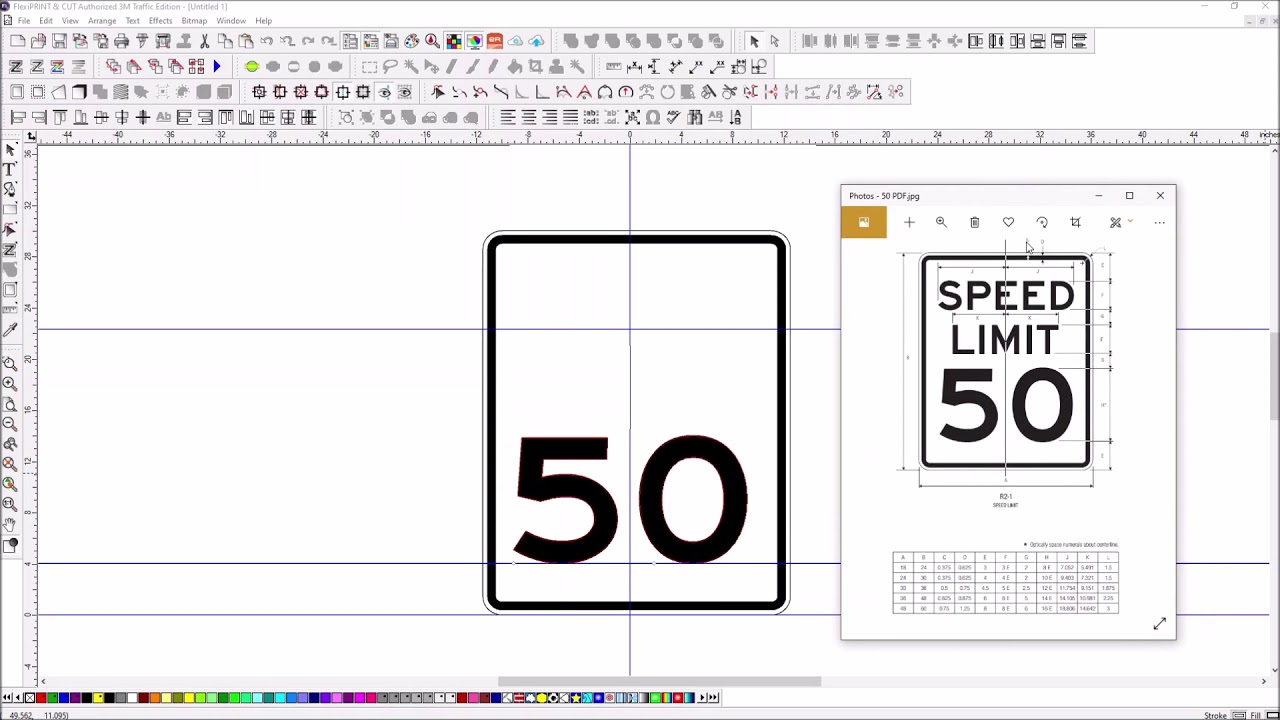Click the Copy icon in main toolbar
This screenshot has height=720, width=1280.
[225, 41]
